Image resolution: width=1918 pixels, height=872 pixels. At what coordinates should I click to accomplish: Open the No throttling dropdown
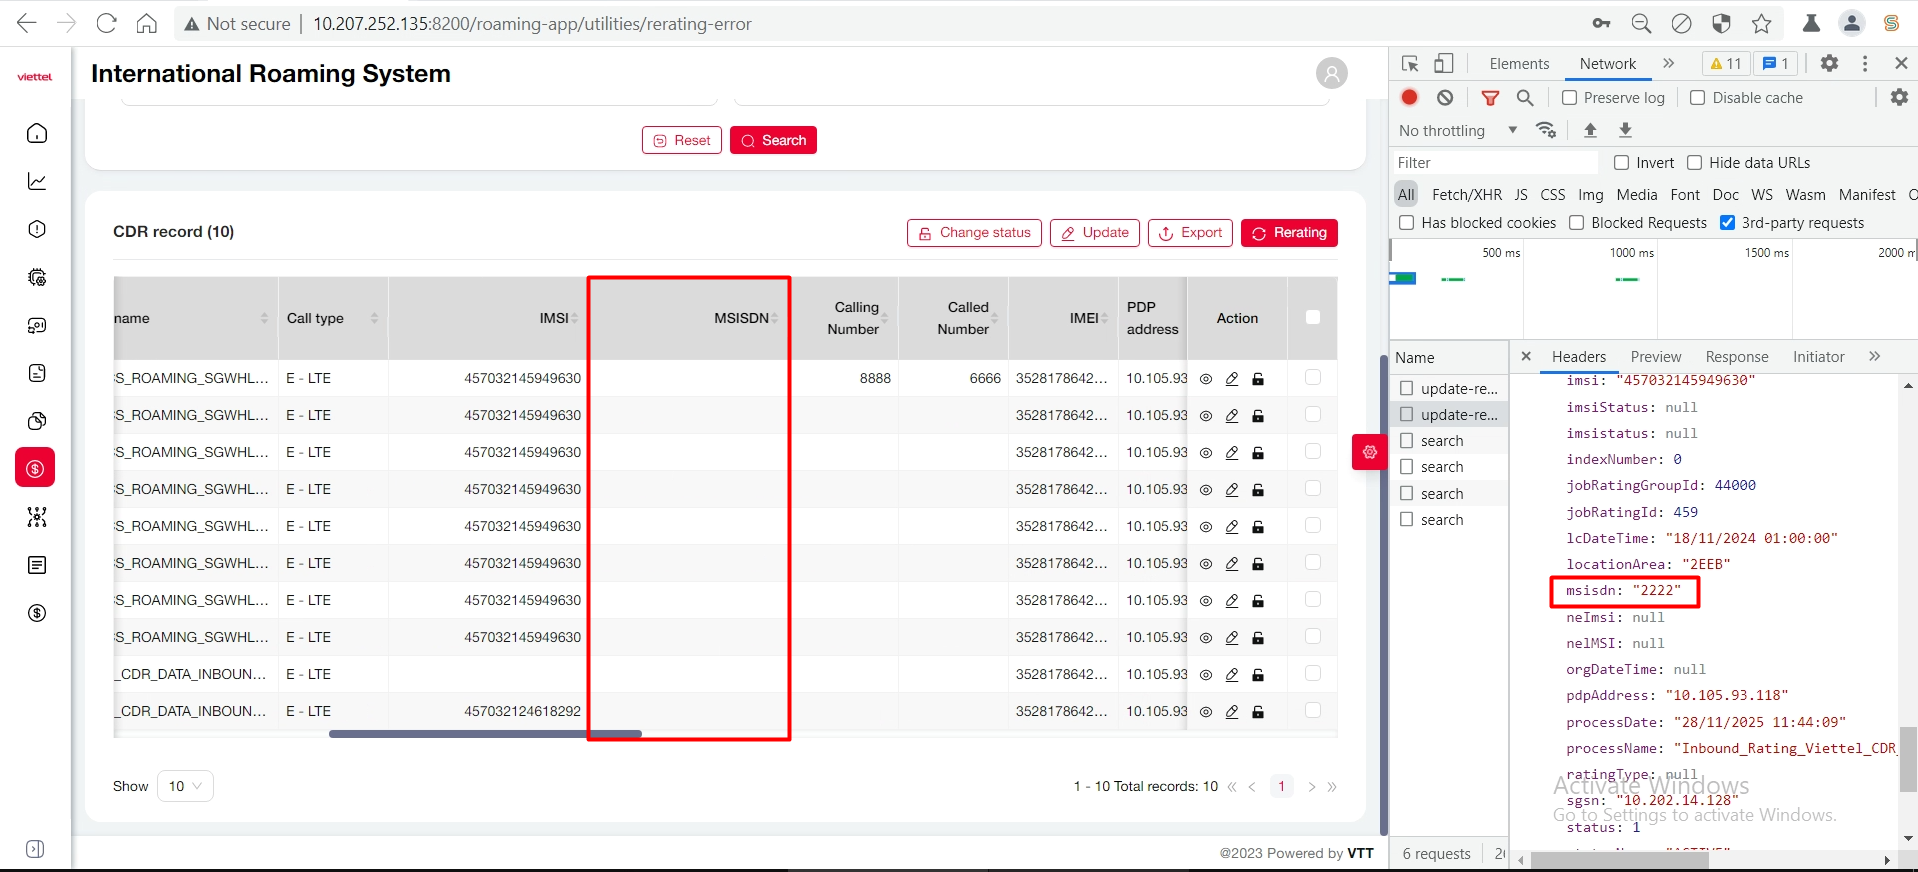click(1457, 130)
